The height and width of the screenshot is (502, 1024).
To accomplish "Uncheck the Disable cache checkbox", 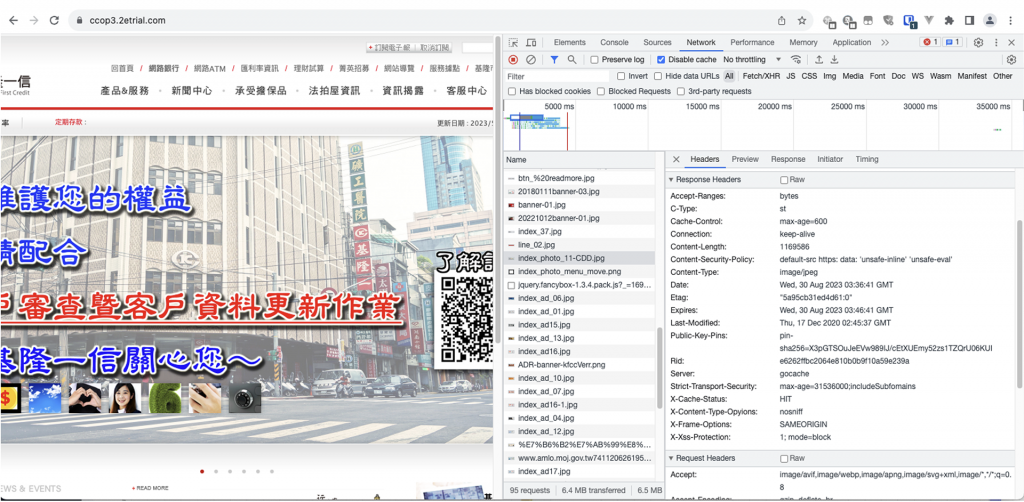I will (x=661, y=59).
